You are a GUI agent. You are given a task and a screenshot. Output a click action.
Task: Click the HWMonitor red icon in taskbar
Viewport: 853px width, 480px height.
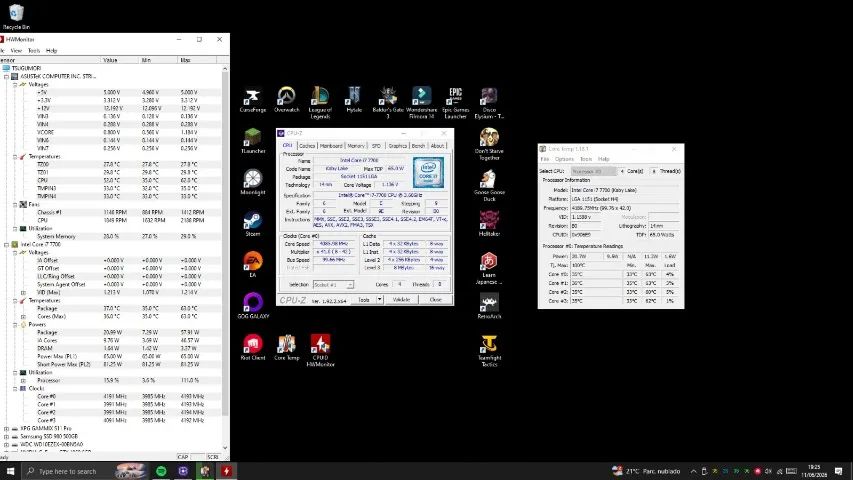pyautogui.click(x=226, y=471)
